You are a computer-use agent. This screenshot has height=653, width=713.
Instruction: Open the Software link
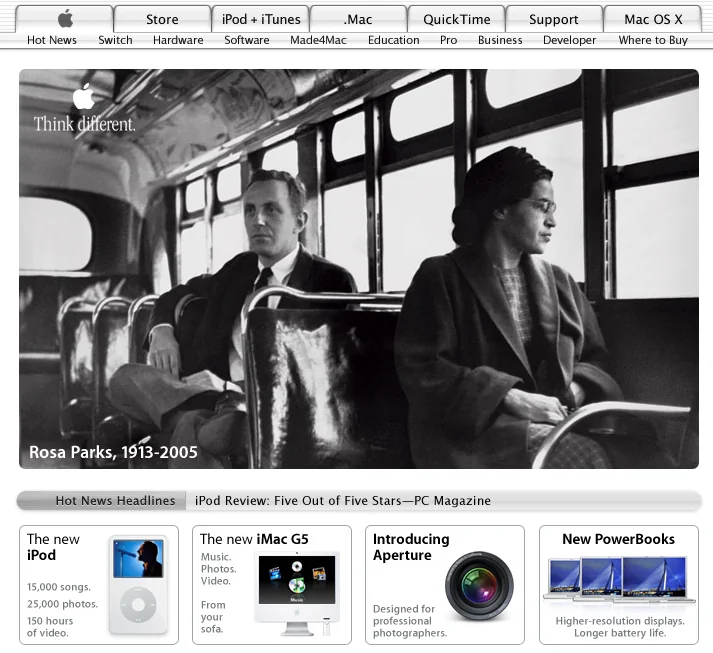coord(247,40)
